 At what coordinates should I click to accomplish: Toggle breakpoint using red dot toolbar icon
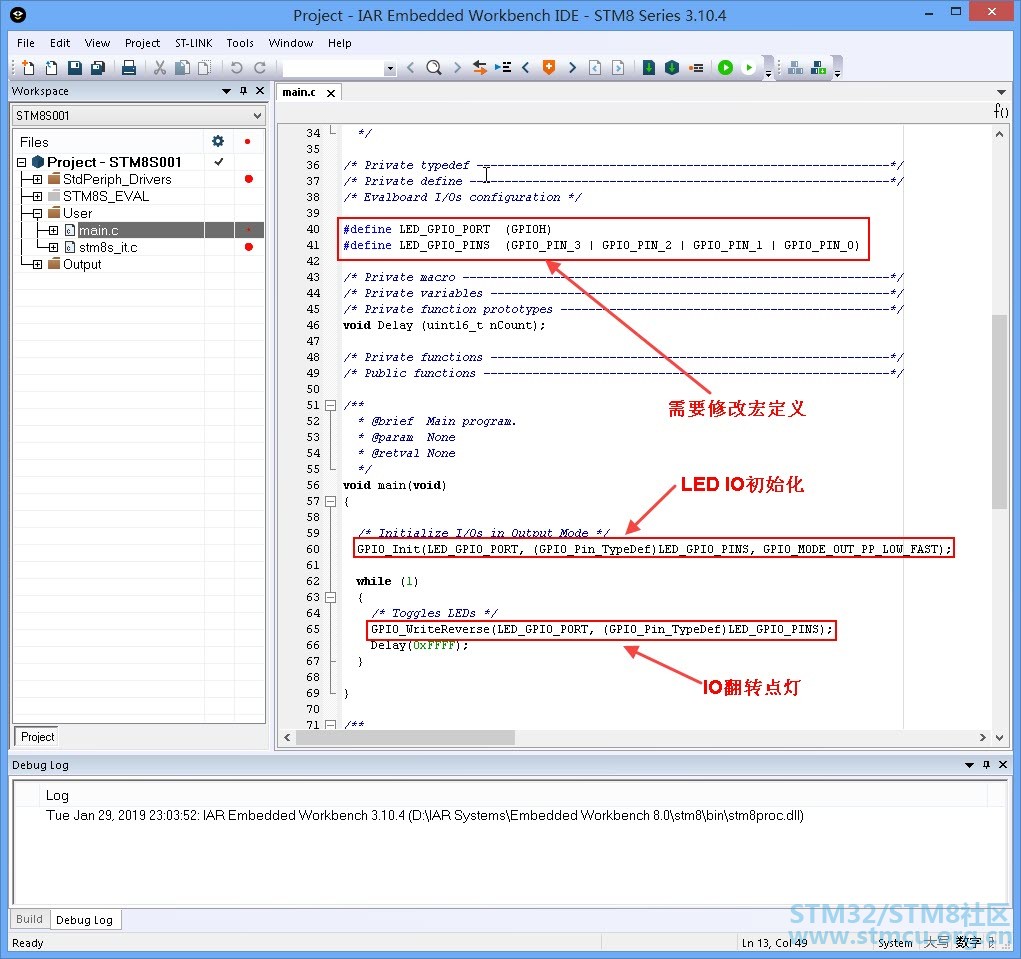click(696, 68)
